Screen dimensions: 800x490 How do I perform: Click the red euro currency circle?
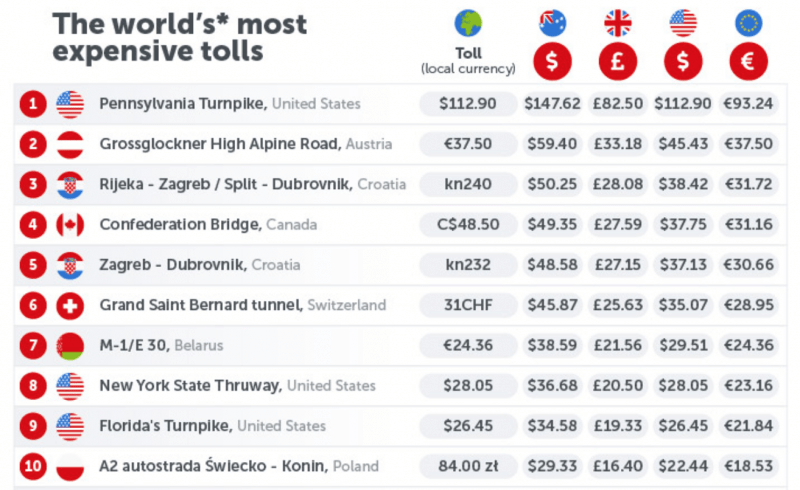(x=748, y=61)
